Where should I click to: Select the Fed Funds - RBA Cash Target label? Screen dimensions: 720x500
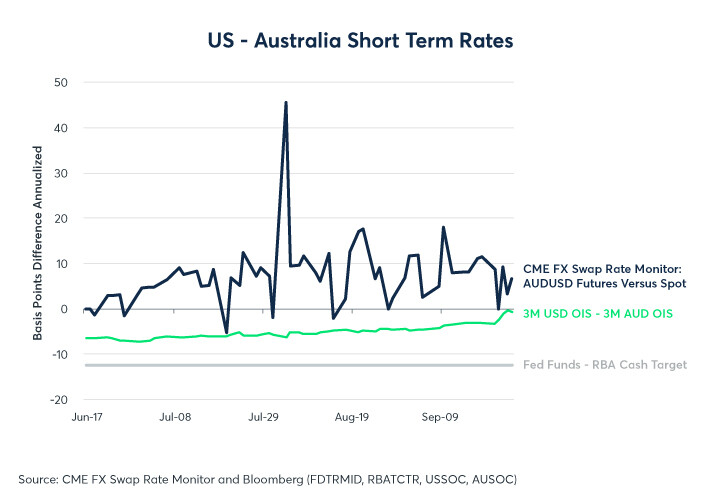coord(605,365)
